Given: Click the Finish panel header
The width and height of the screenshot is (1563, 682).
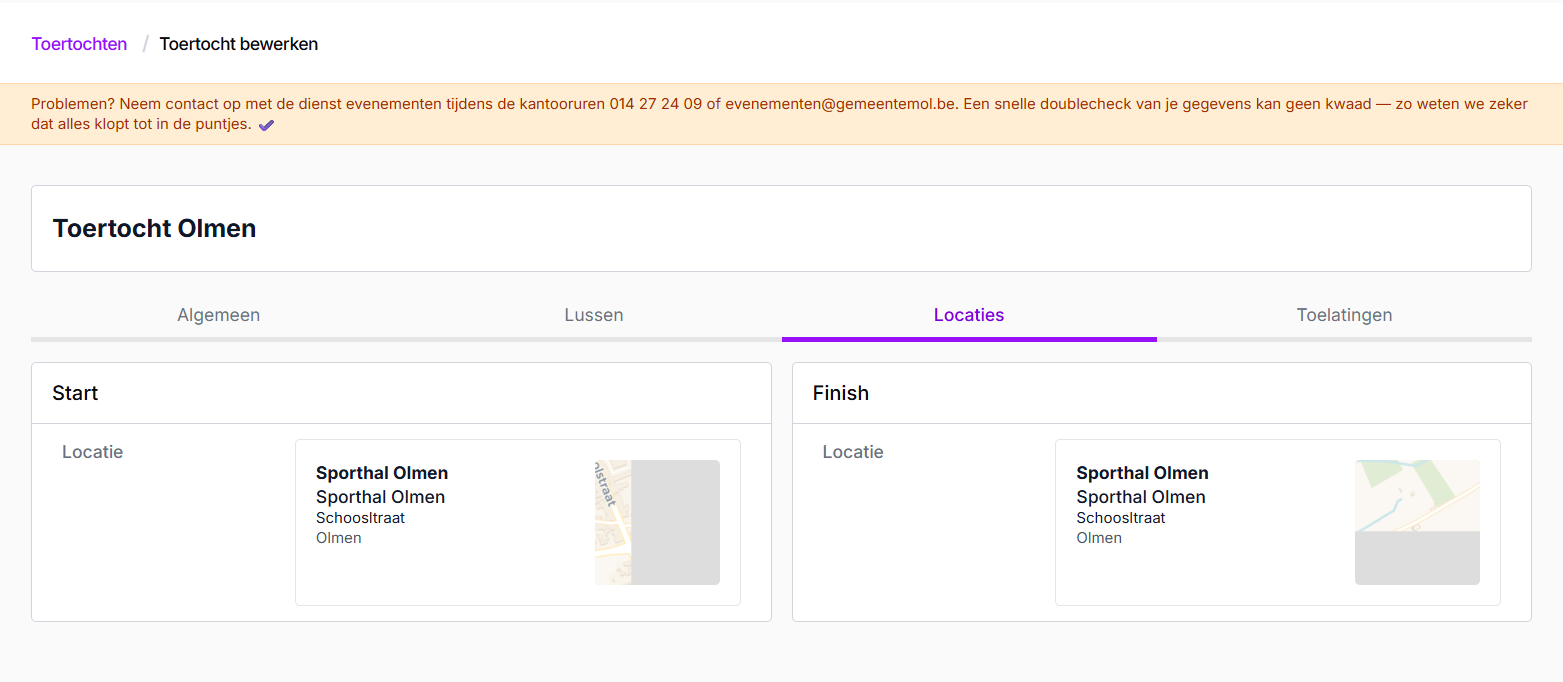Looking at the screenshot, I should point(840,393).
